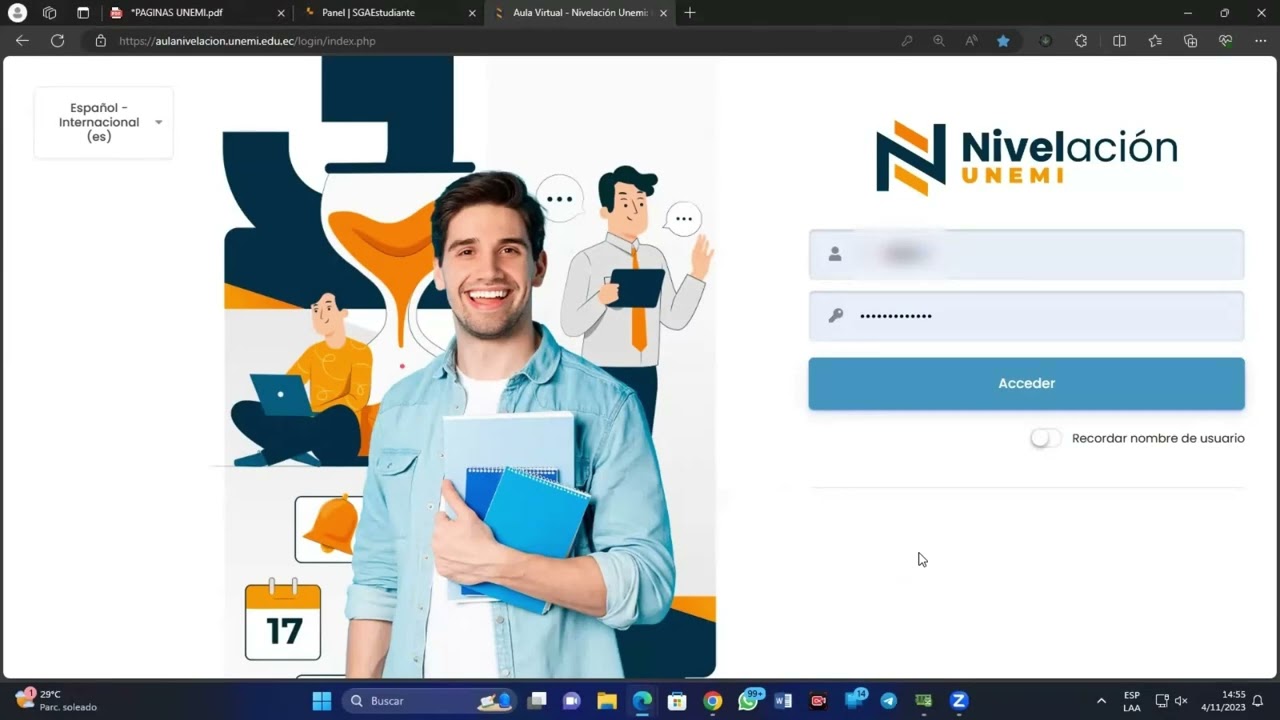Activate the Read aloud icon

pos(971,41)
